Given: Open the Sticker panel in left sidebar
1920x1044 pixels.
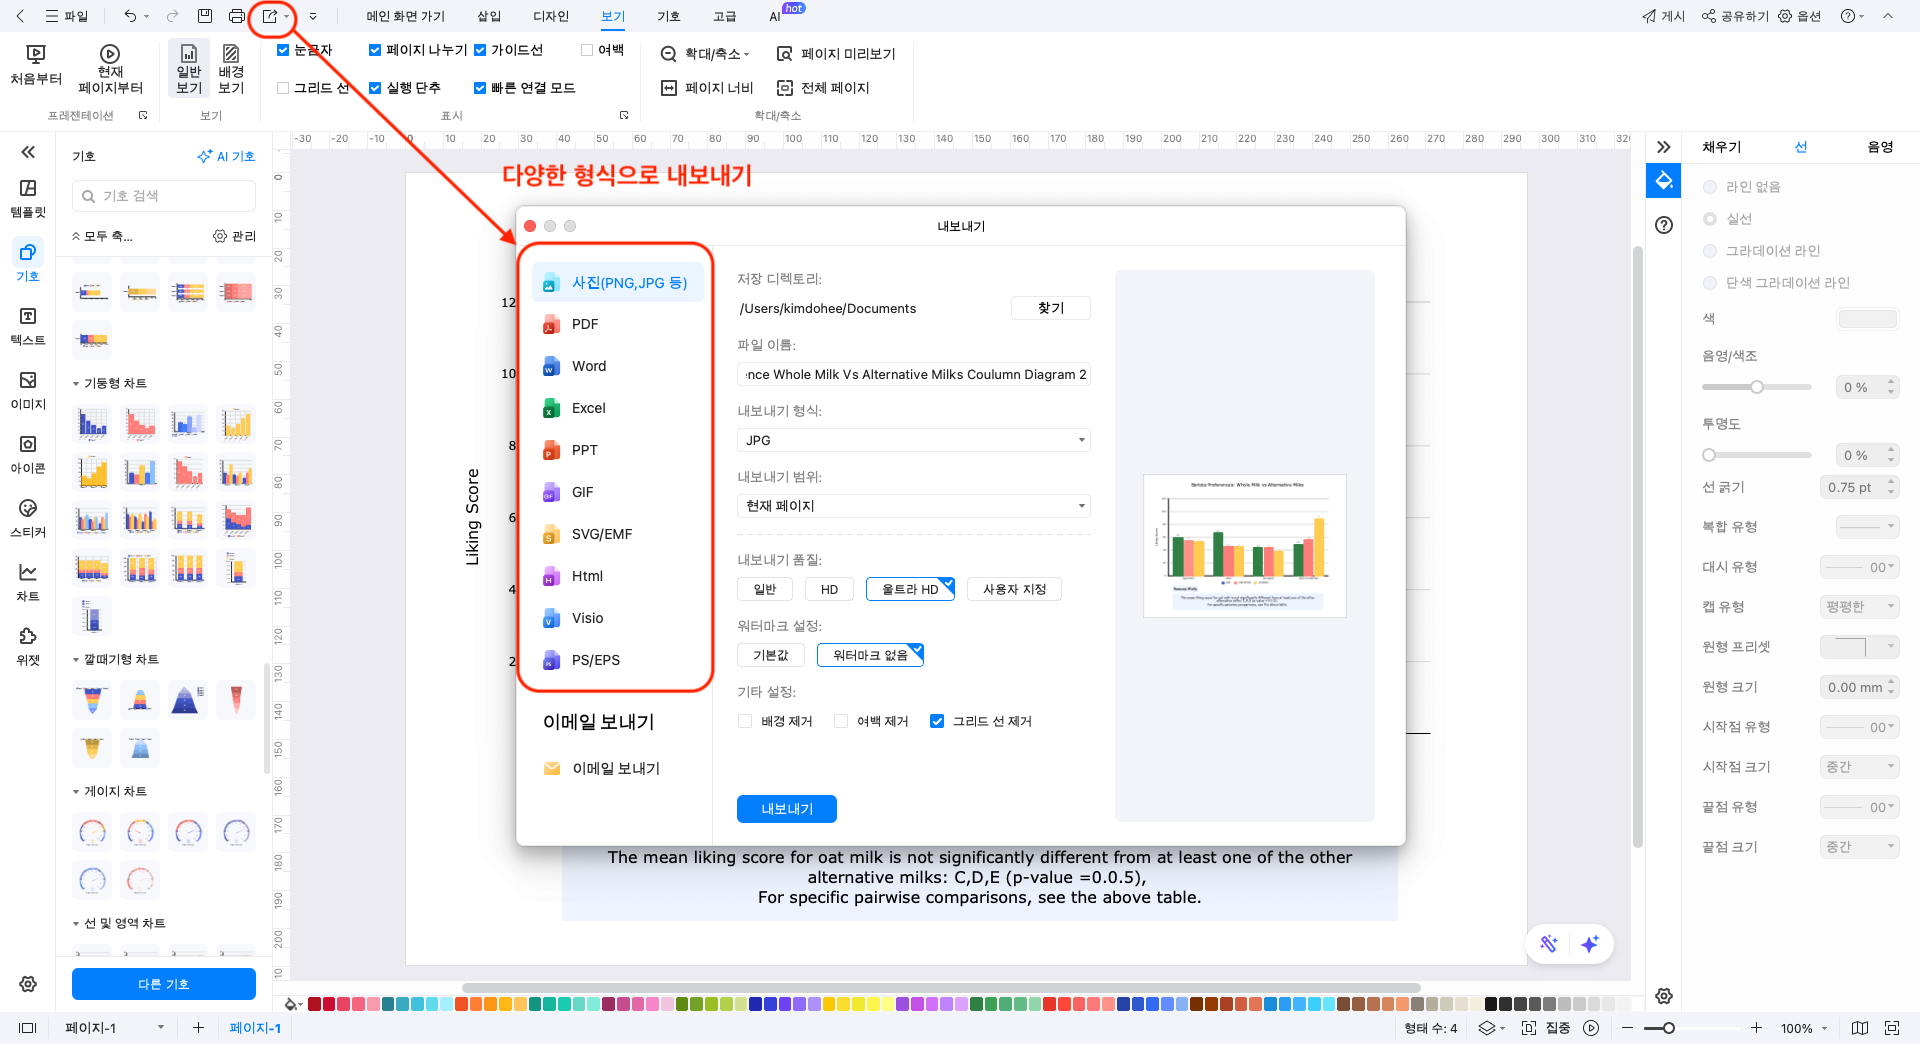Looking at the screenshot, I should click(28, 518).
